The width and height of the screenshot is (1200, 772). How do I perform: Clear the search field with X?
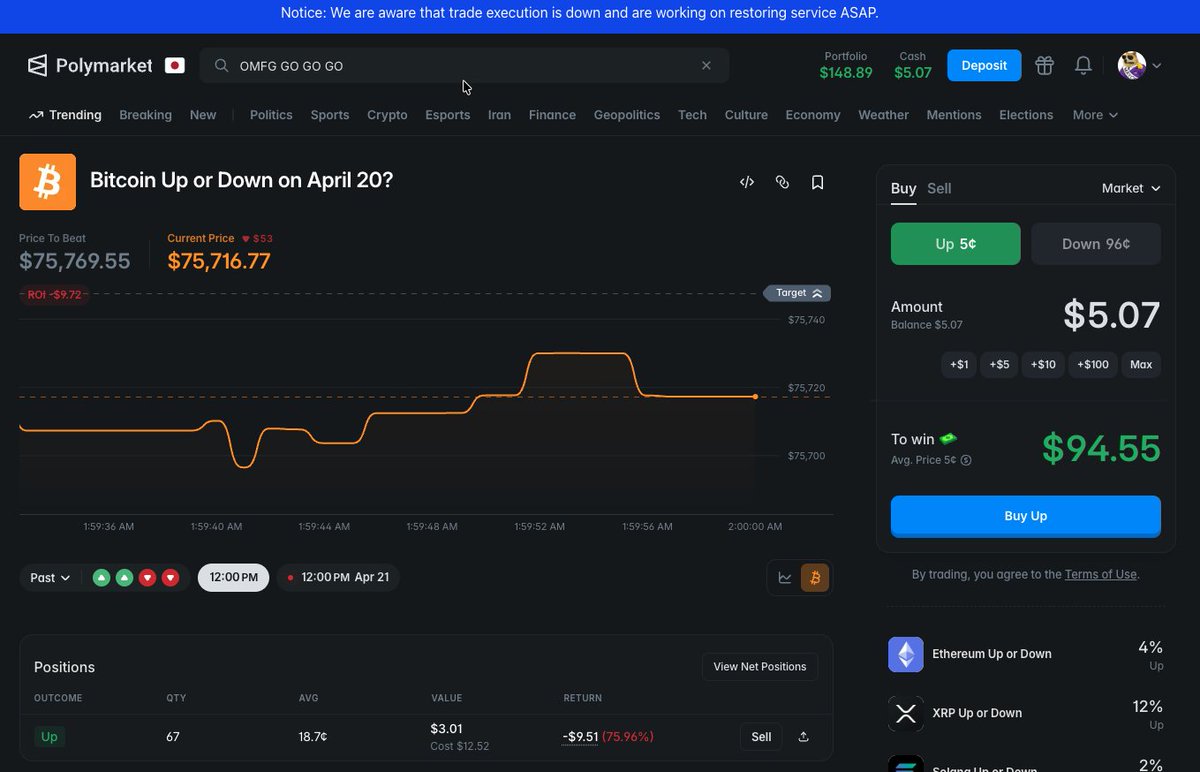(x=706, y=66)
